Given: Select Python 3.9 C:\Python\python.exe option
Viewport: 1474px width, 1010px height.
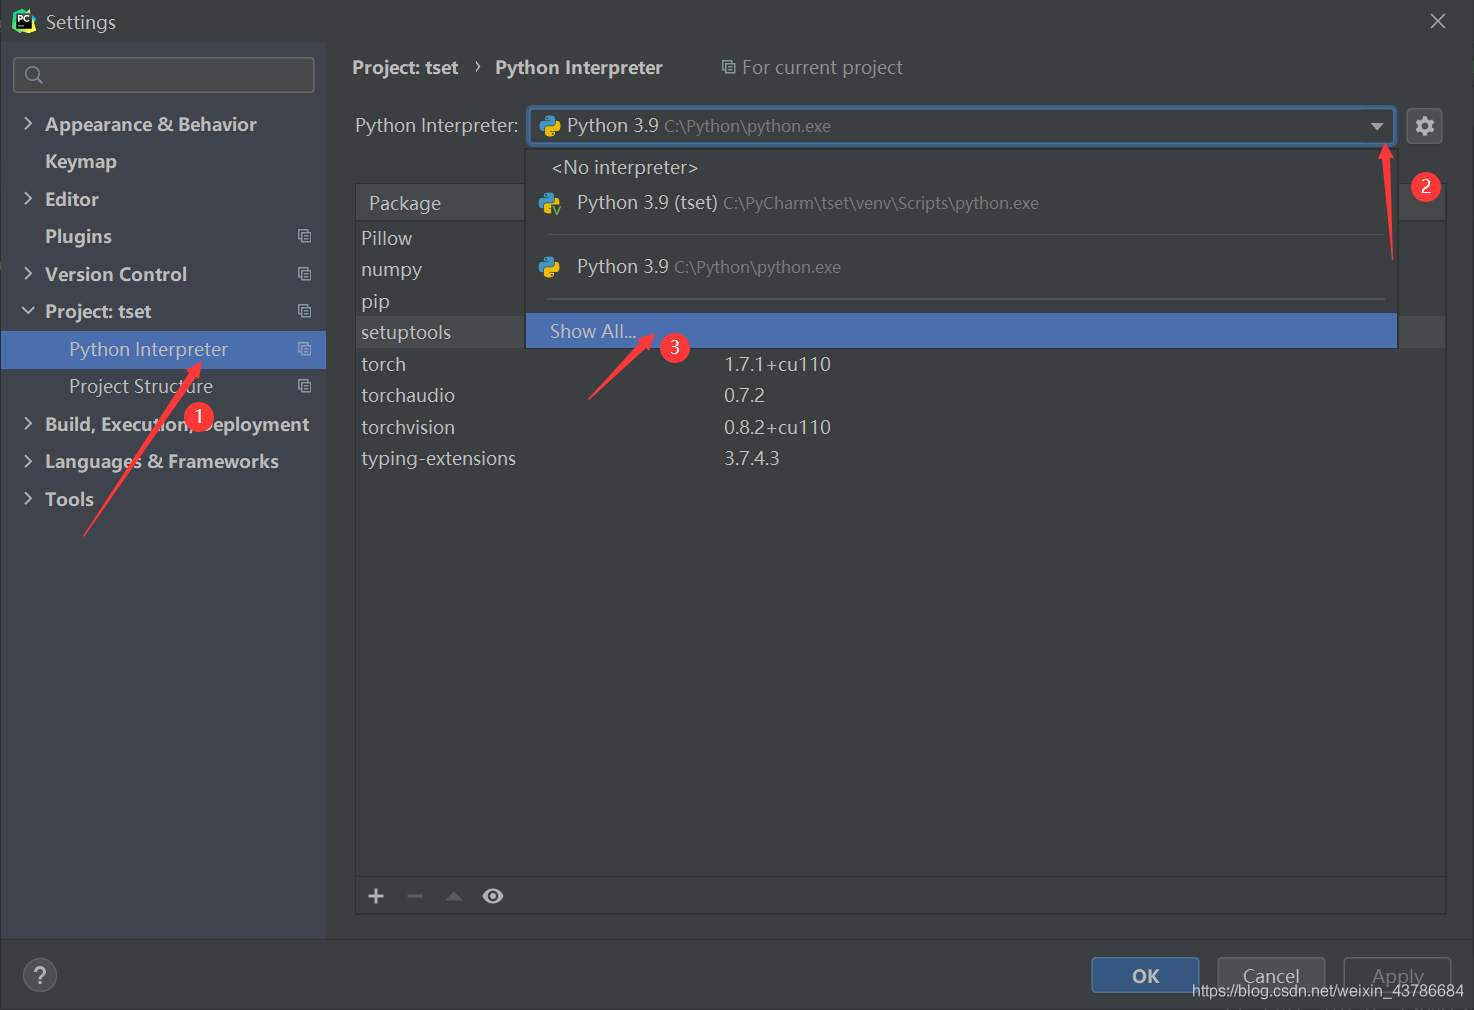Looking at the screenshot, I should coord(961,267).
